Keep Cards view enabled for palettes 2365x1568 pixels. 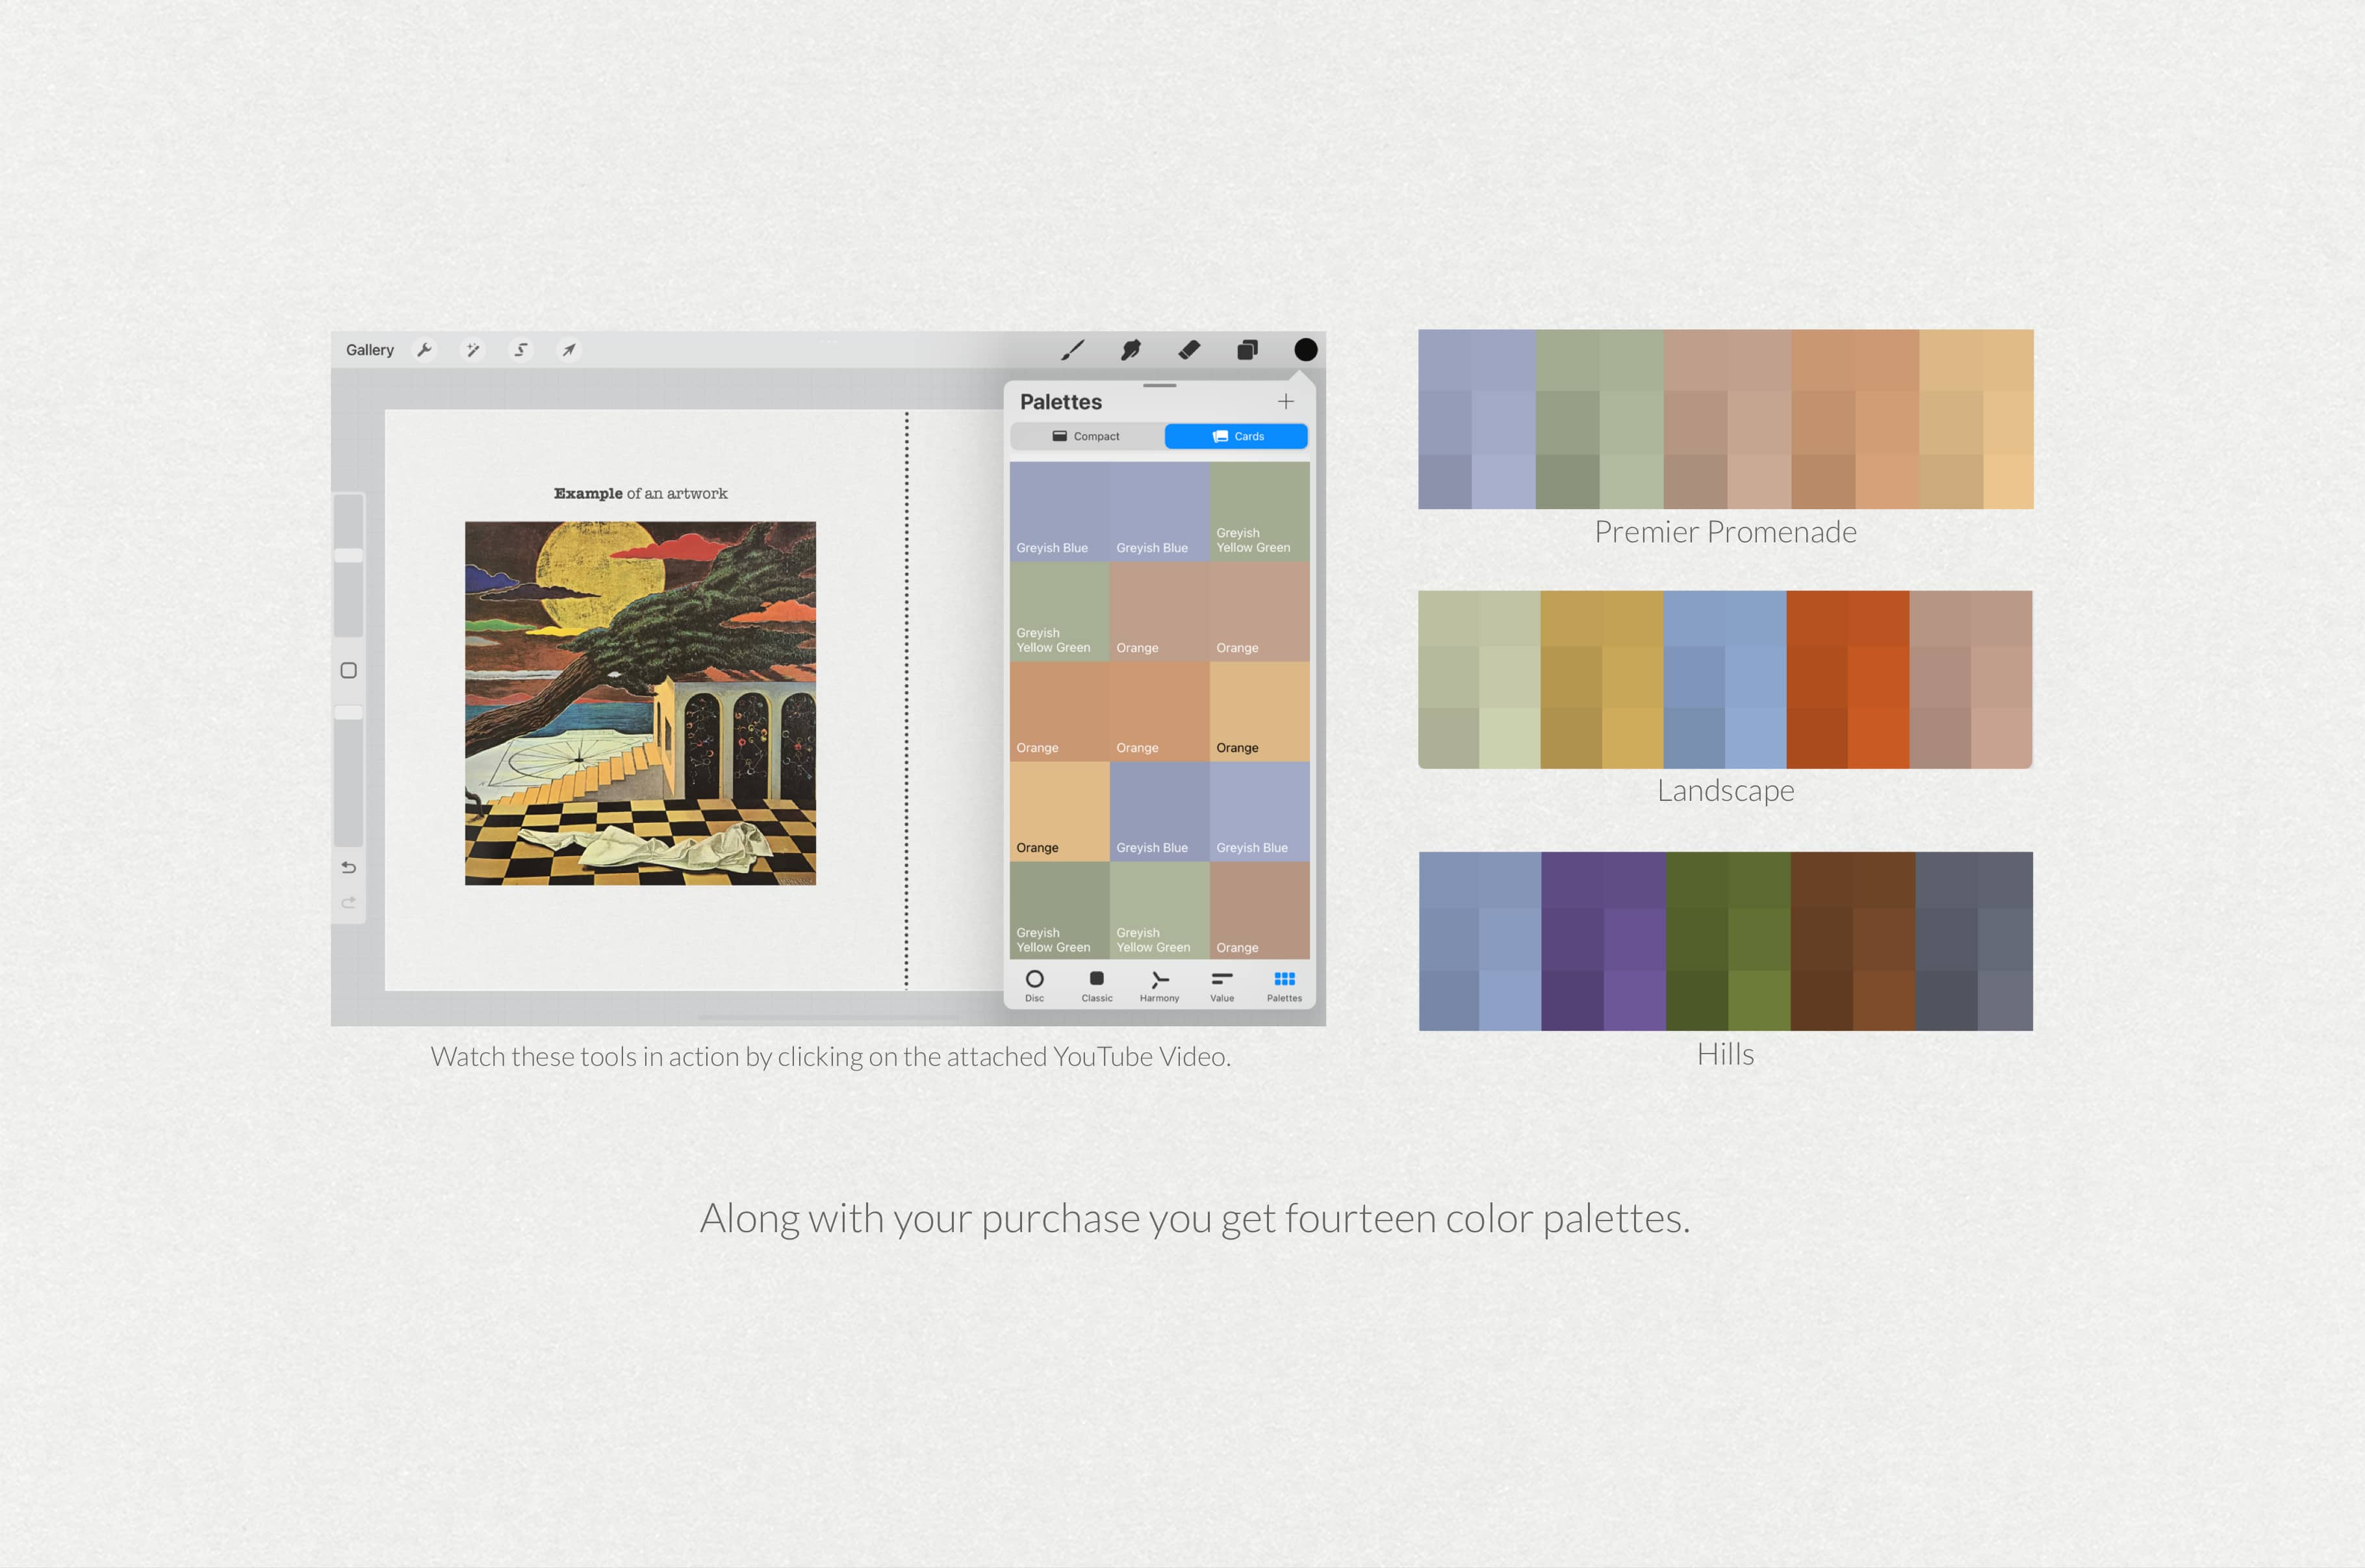1236,436
